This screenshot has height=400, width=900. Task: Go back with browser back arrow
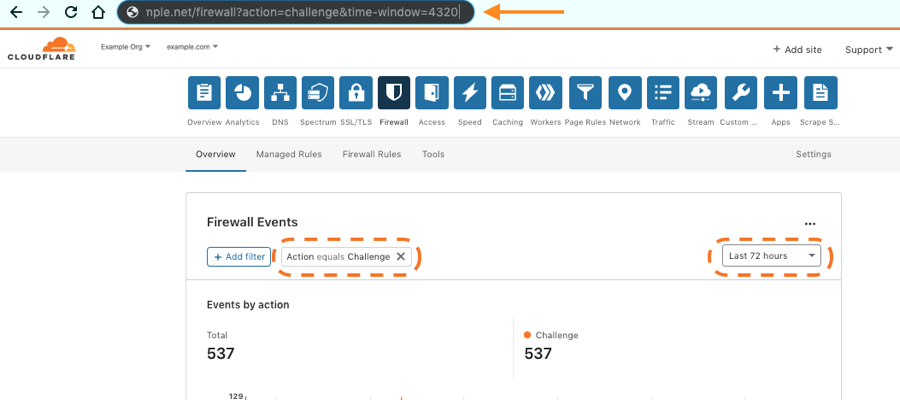[16, 12]
